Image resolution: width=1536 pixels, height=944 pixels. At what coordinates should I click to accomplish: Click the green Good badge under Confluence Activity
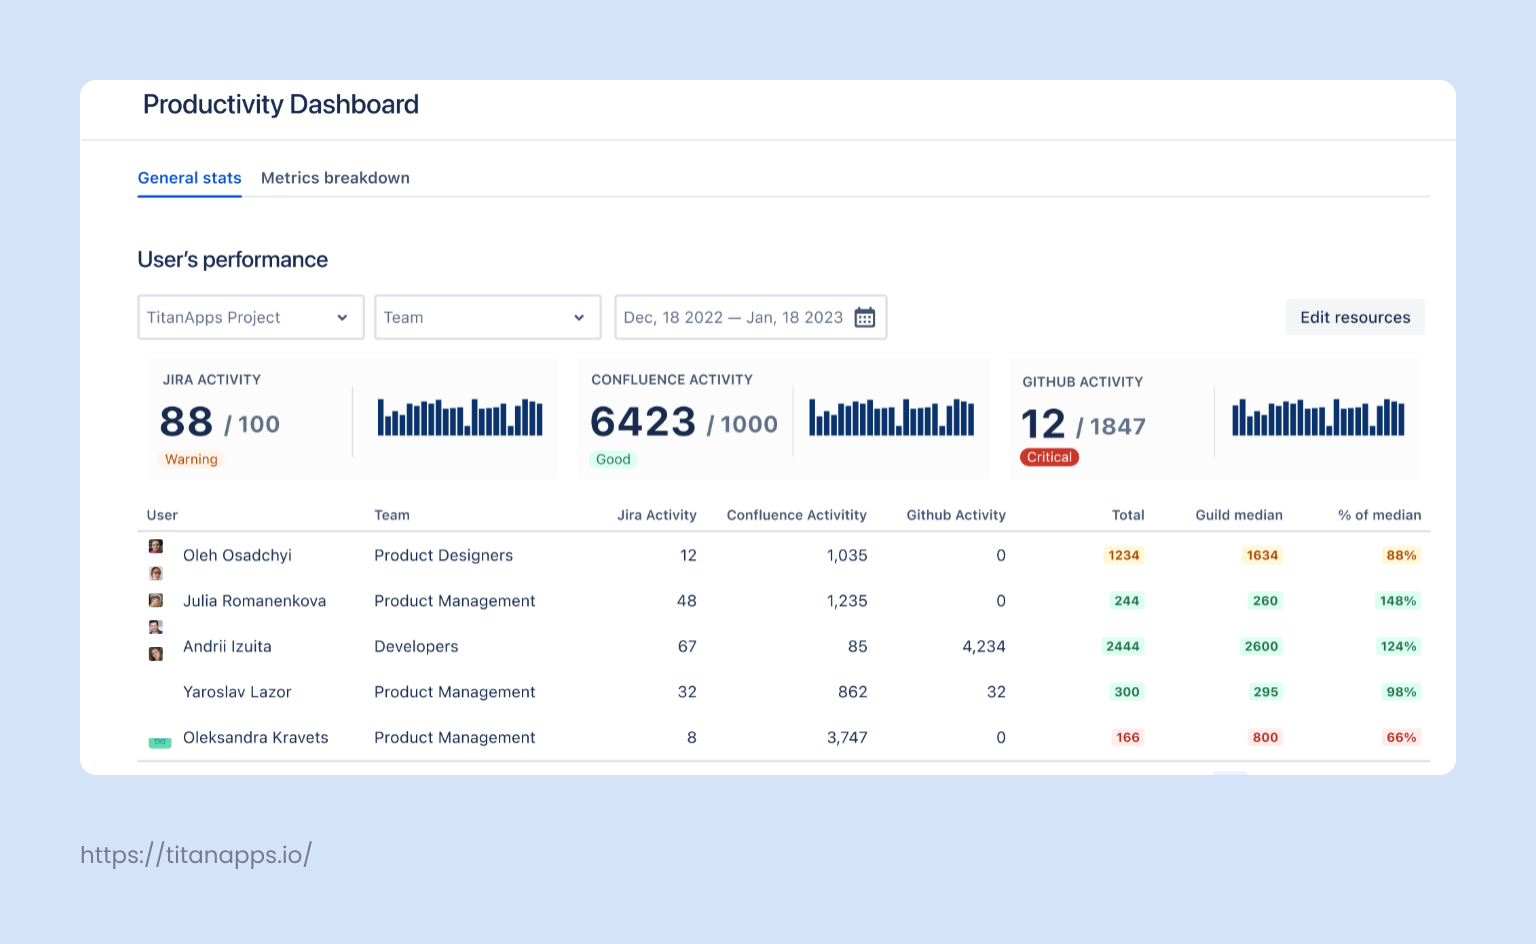click(x=613, y=459)
